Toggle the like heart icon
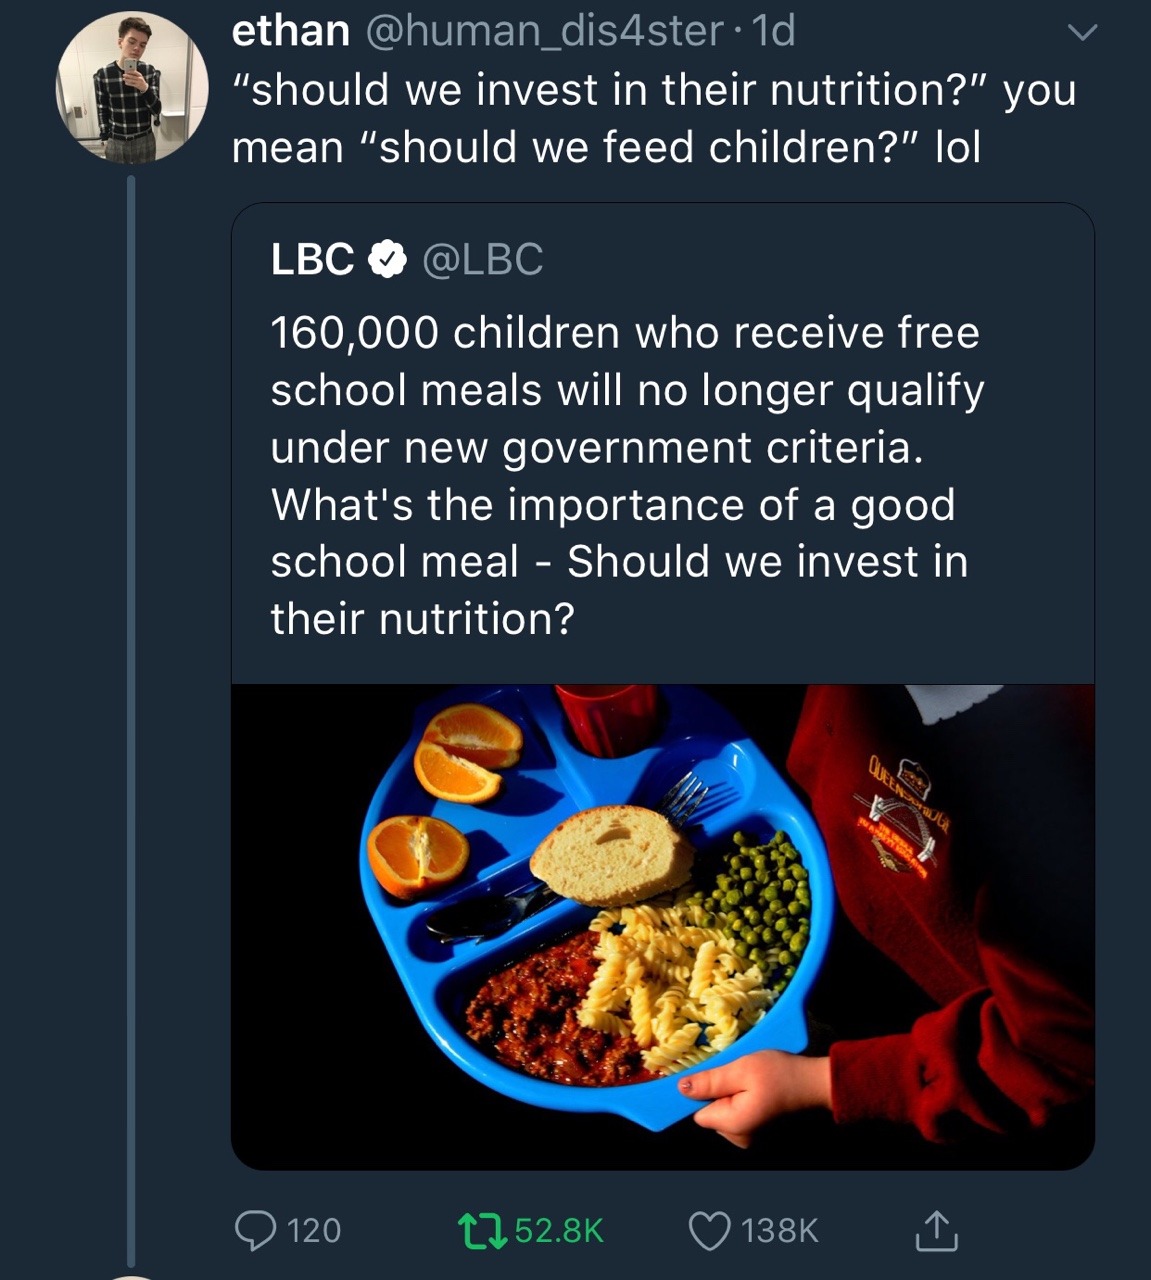The width and height of the screenshot is (1151, 1280). (709, 1230)
